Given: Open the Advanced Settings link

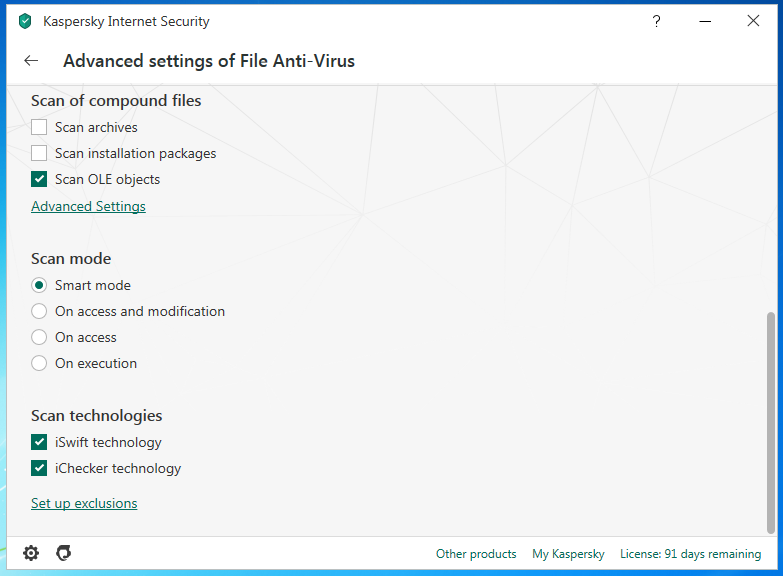Looking at the screenshot, I should tap(88, 206).
